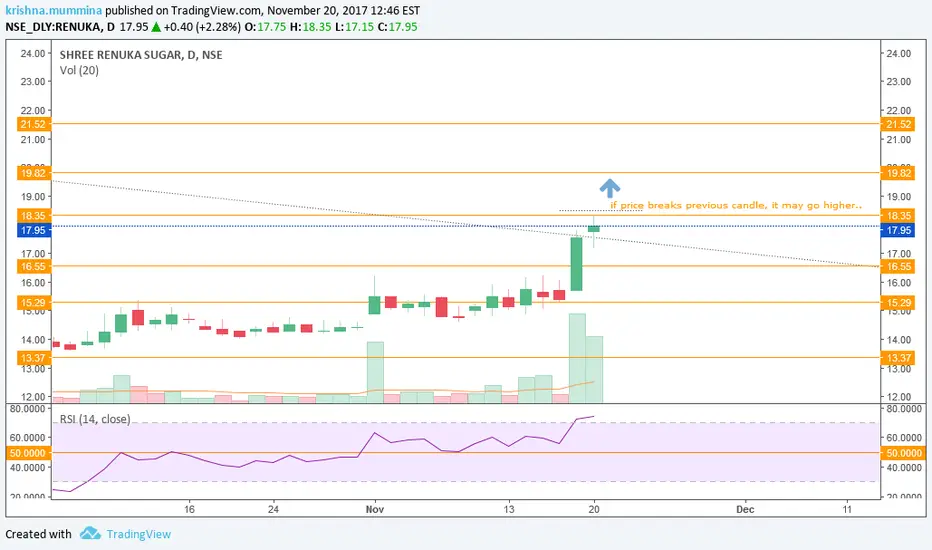The width and height of the screenshot is (932, 550).
Task: Click the green up triangle beside 17.95
Action: pos(156,27)
